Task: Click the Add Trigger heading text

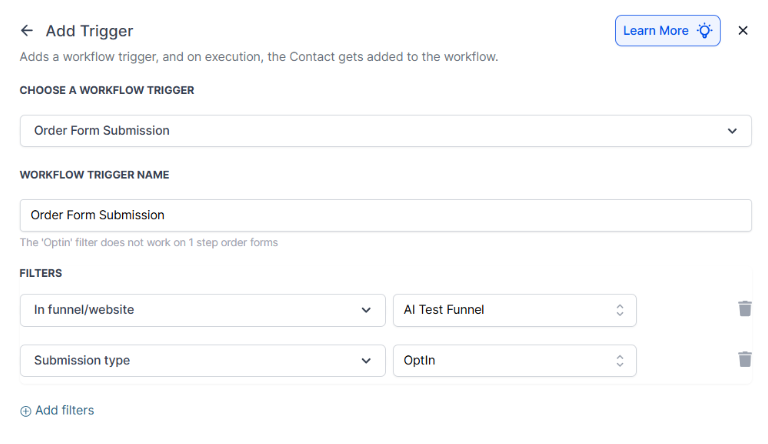Action: pos(89,31)
